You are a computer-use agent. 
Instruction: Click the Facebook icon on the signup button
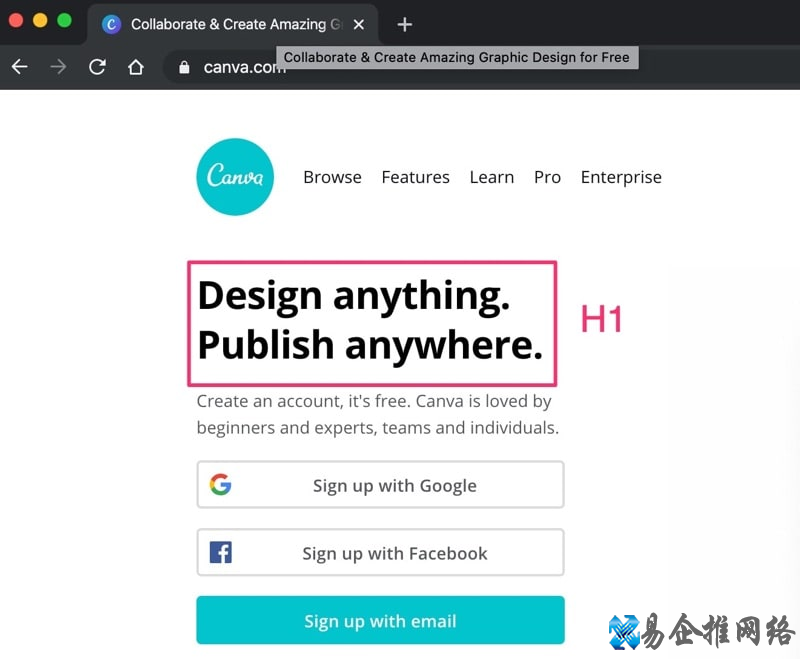click(x=221, y=552)
